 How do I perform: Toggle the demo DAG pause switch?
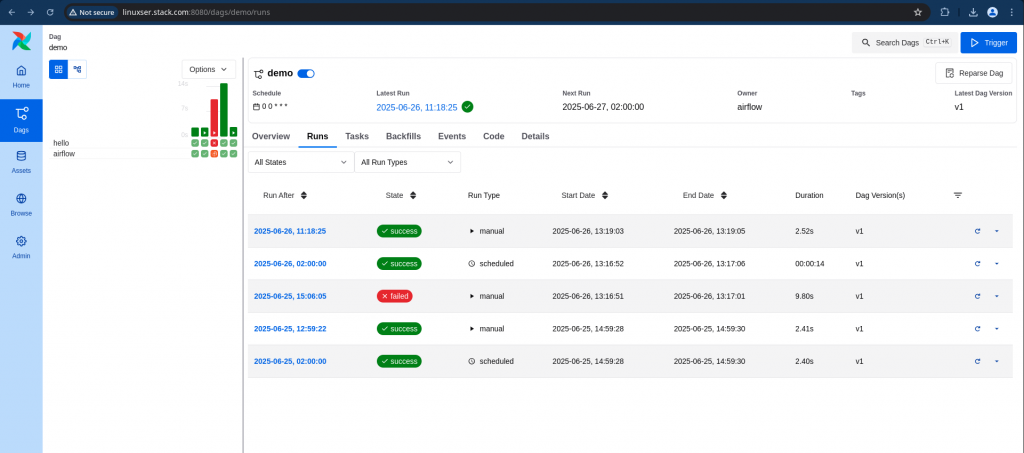point(306,74)
